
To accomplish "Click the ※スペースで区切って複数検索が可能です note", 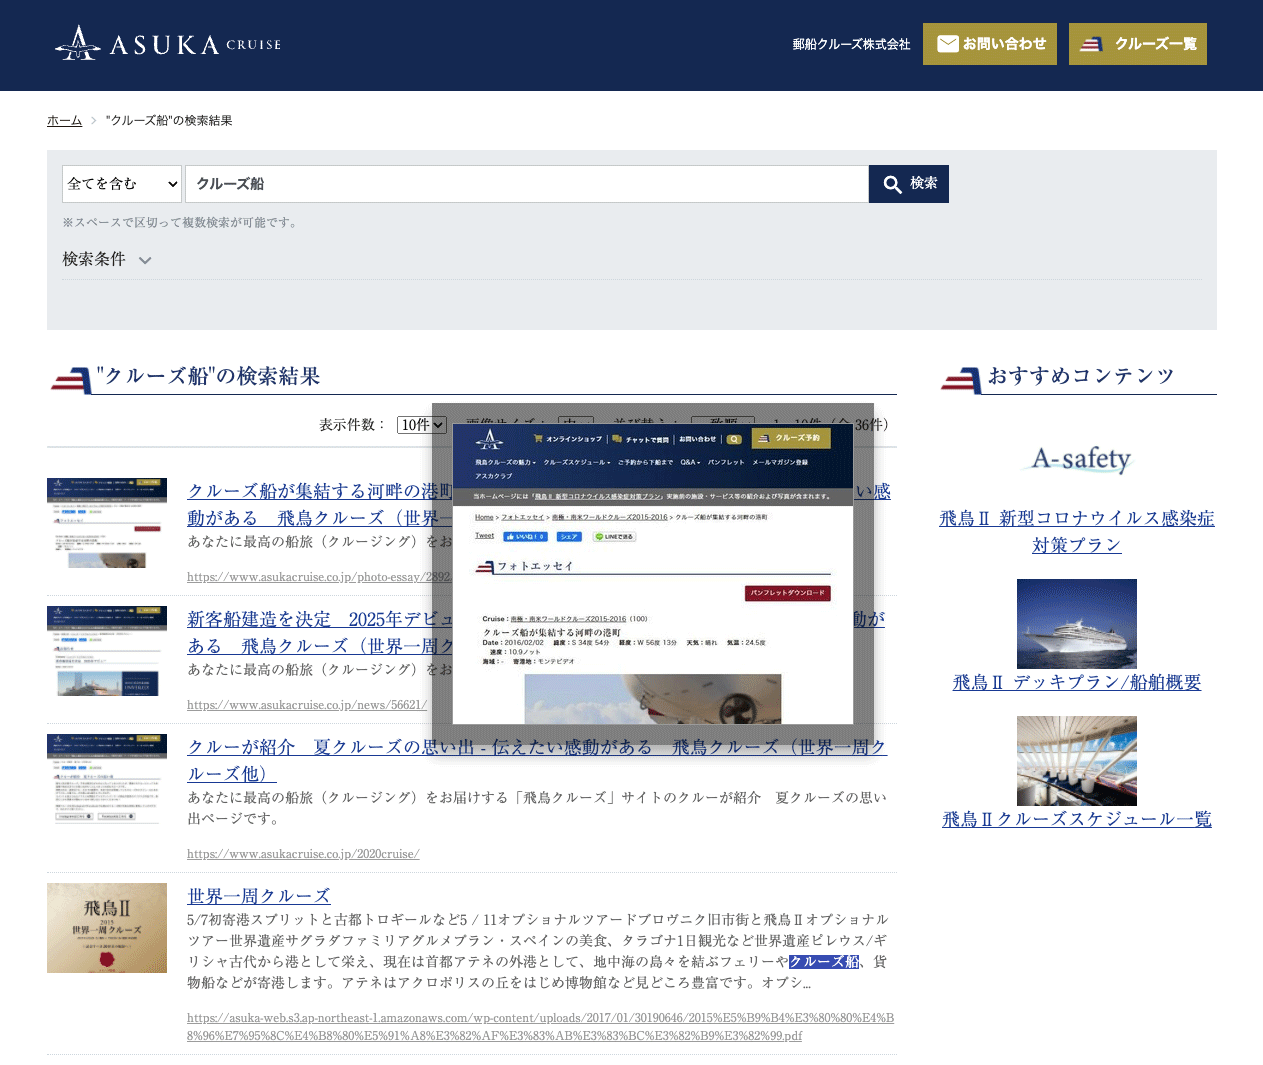I will [182, 223].
